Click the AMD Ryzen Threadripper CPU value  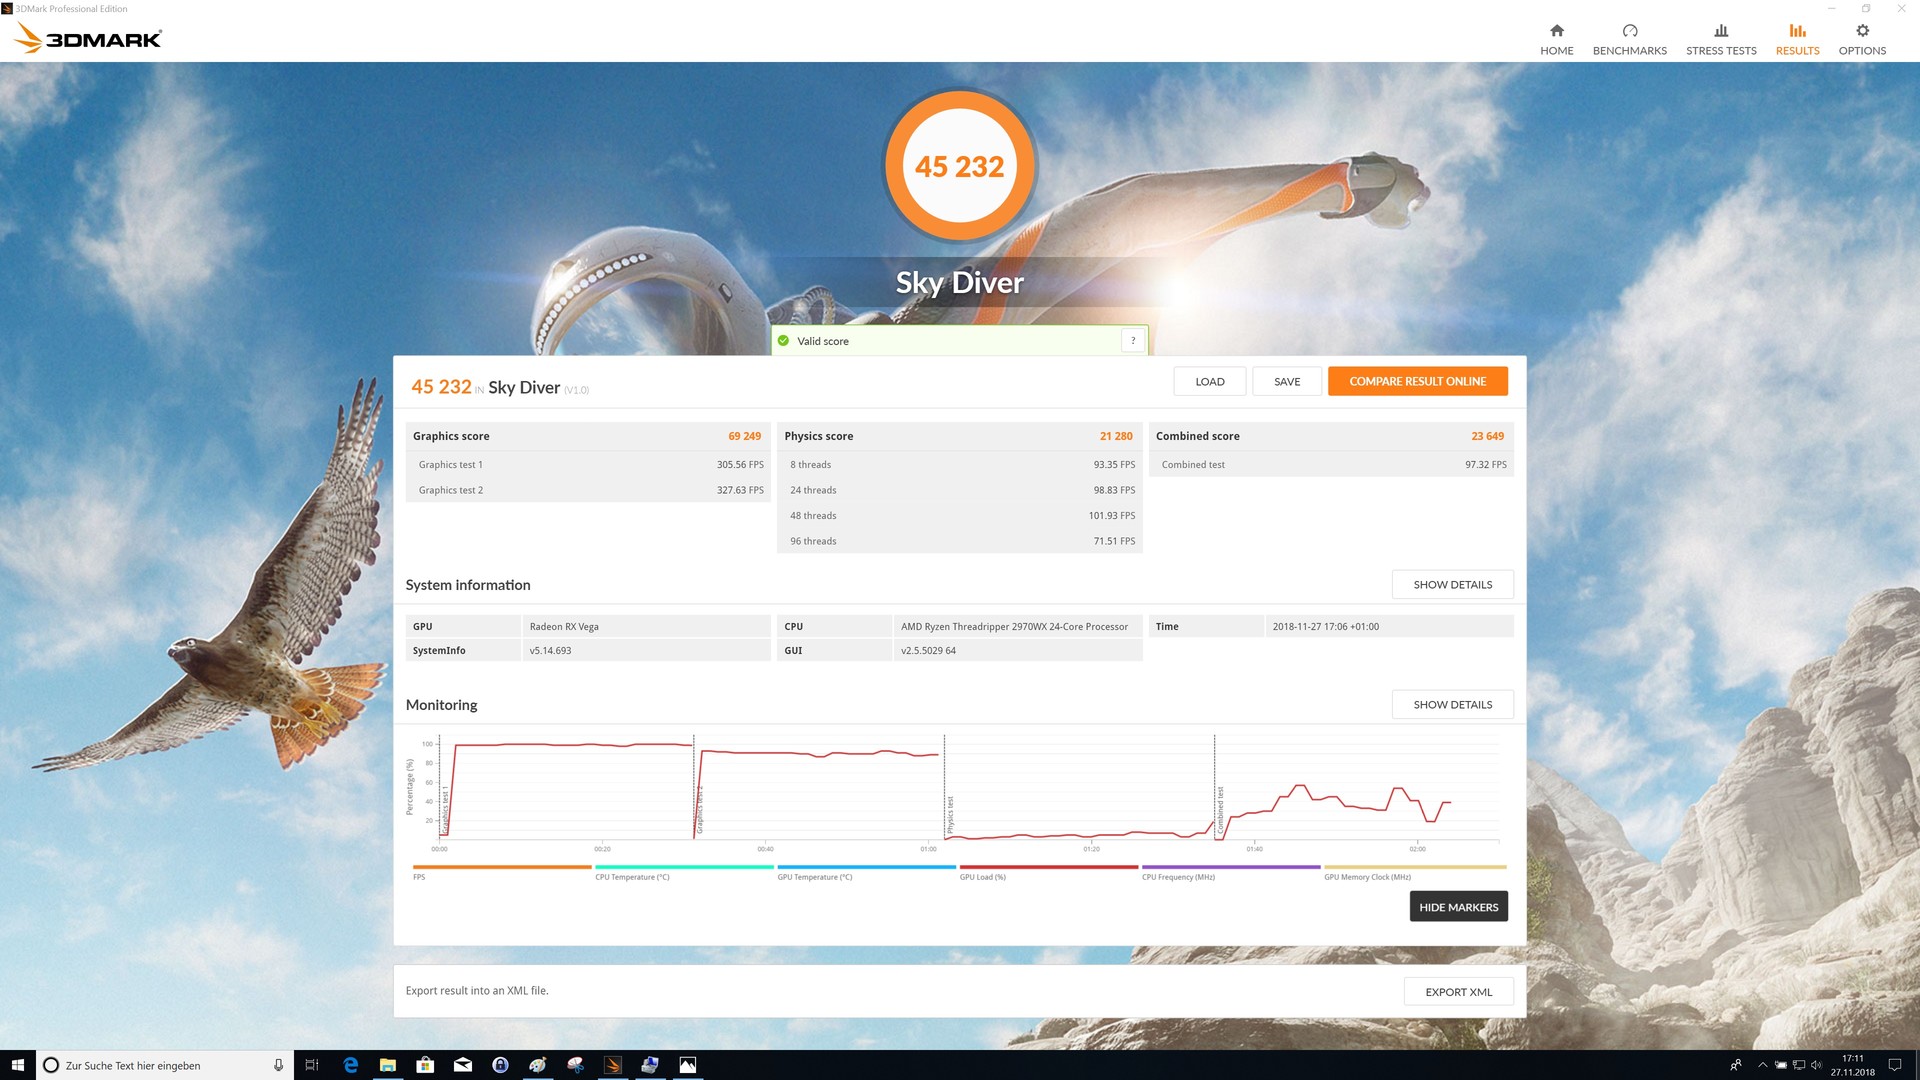pyautogui.click(x=1014, y=627)
